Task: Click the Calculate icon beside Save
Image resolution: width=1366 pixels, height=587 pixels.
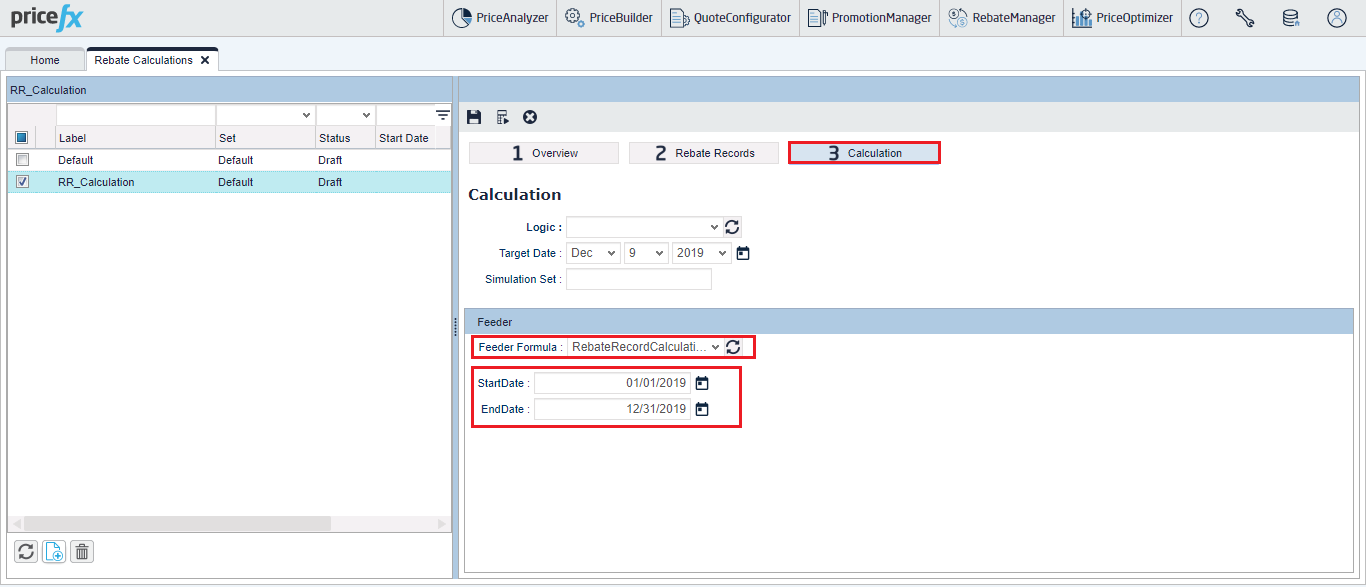Action: 502,117
